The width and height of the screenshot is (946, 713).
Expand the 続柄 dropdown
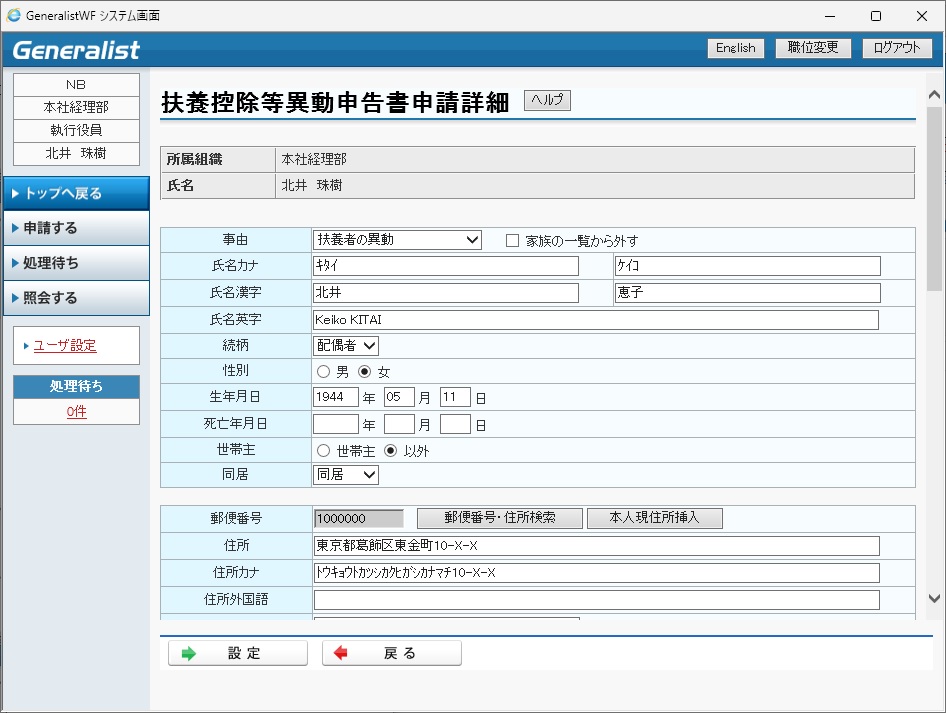click(x=345, y=345)
